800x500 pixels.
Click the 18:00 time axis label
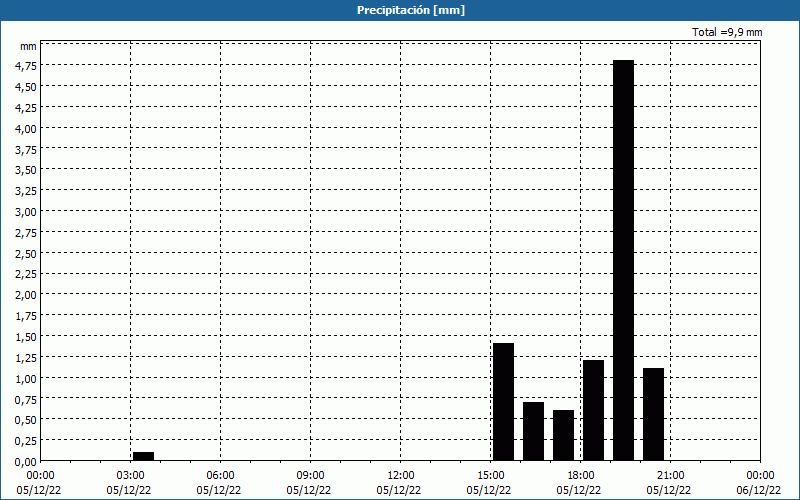click(580, 475)
